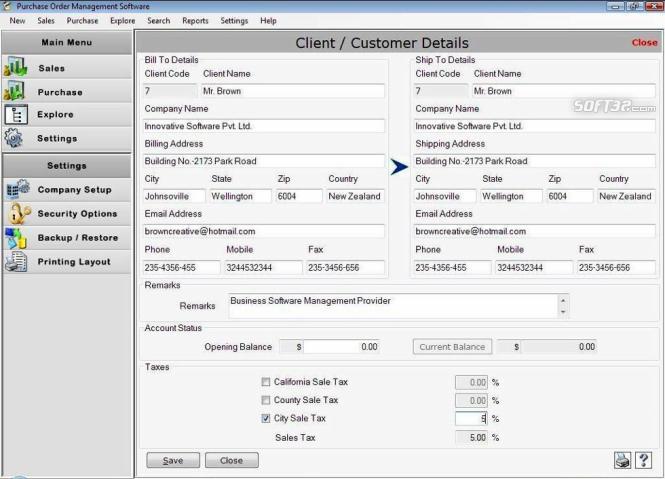The width and height of the screenshot is (665, 479).
Task: Open the Purchase section in Main Menu
Action: 67,92
